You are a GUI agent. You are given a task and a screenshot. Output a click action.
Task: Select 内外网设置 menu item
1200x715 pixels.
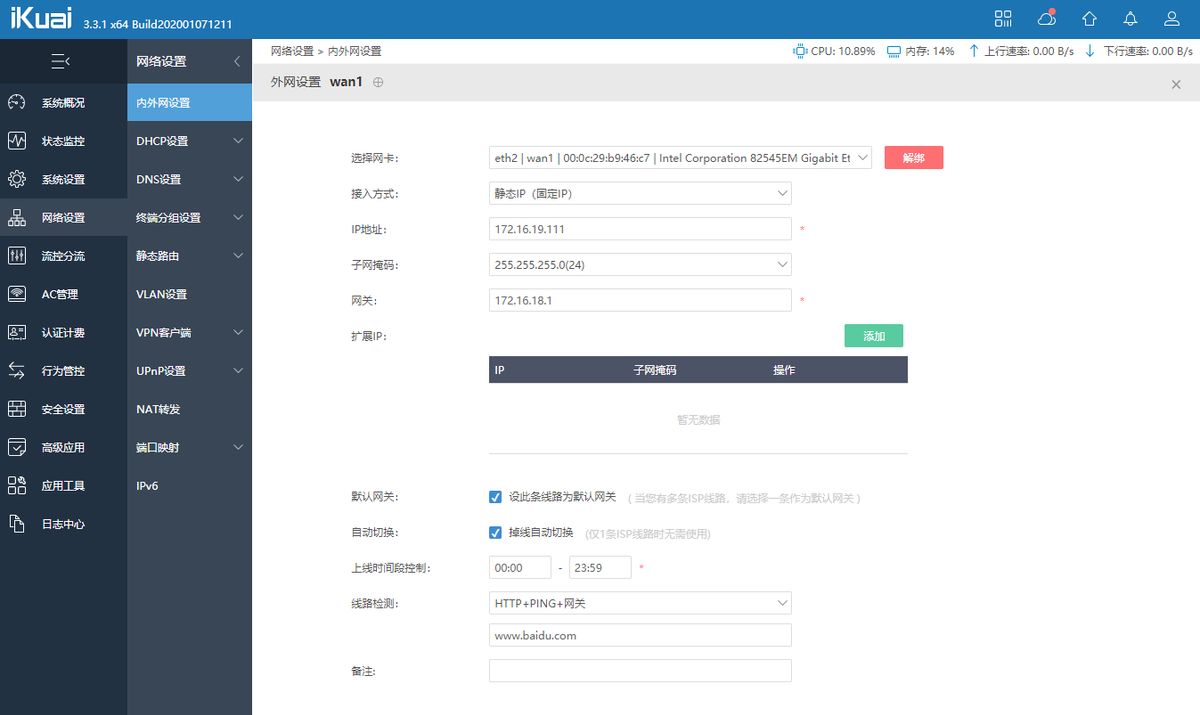[189, 102]
